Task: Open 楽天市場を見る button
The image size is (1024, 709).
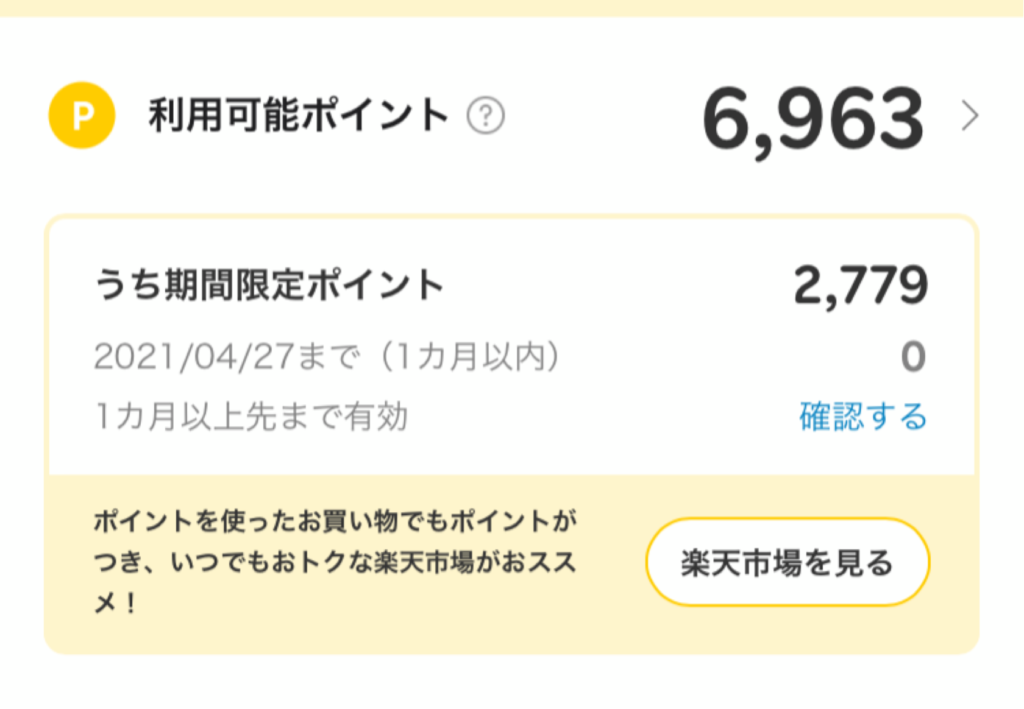Action: [788, 562]
